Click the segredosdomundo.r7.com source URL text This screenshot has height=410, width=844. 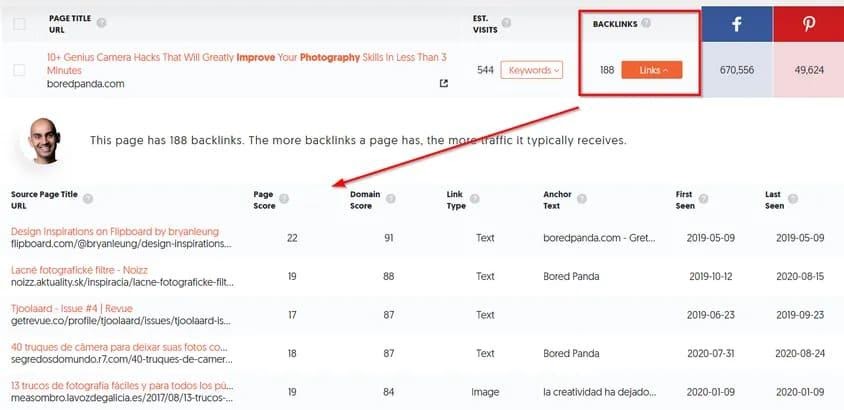point(122,359)
